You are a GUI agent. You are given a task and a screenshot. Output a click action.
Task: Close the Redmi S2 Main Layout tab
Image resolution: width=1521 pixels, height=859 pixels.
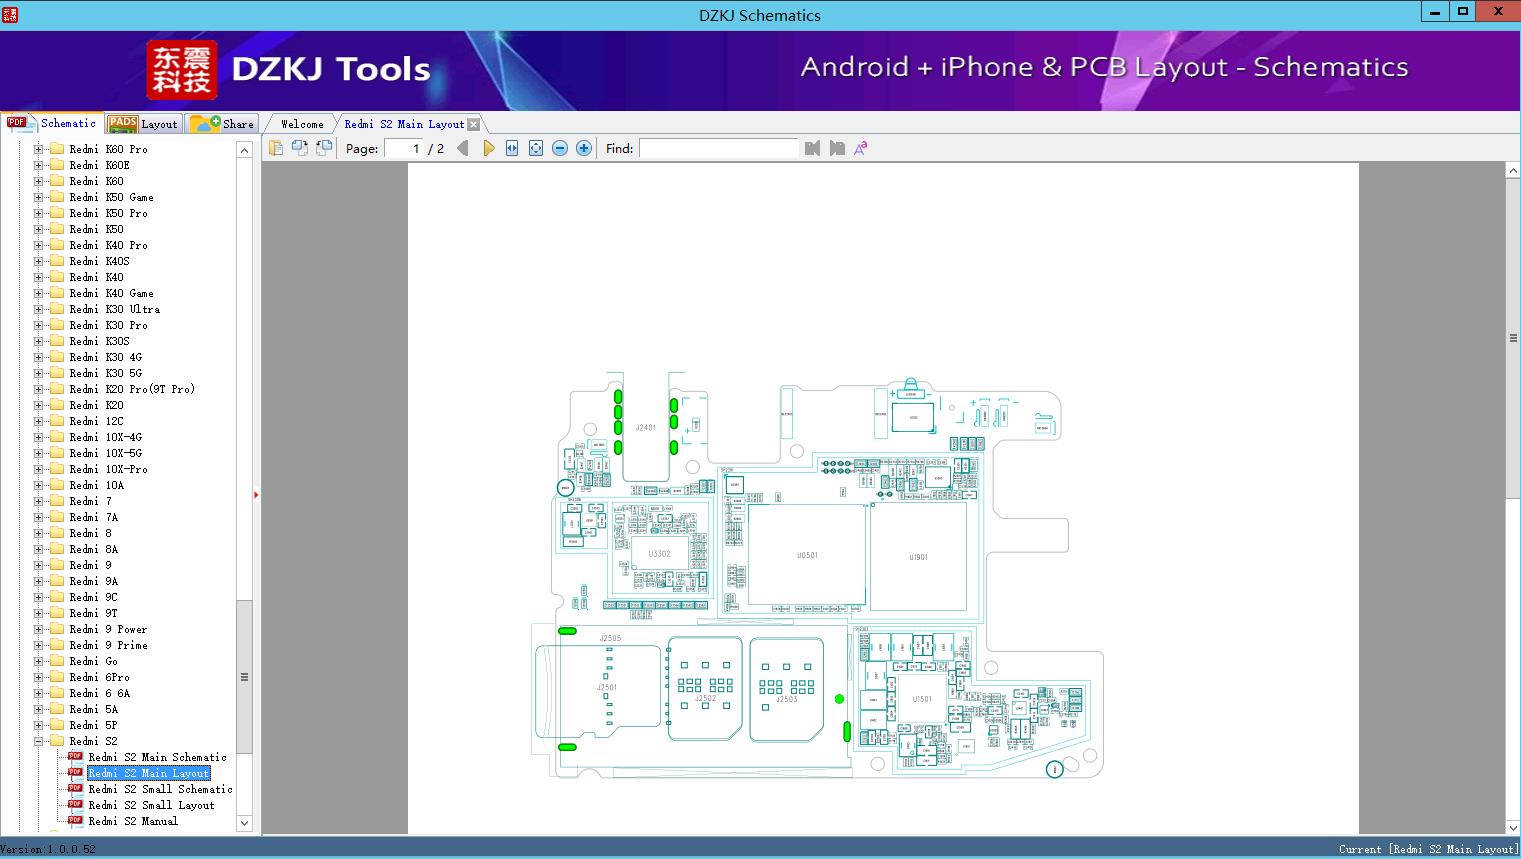(474, 124)
